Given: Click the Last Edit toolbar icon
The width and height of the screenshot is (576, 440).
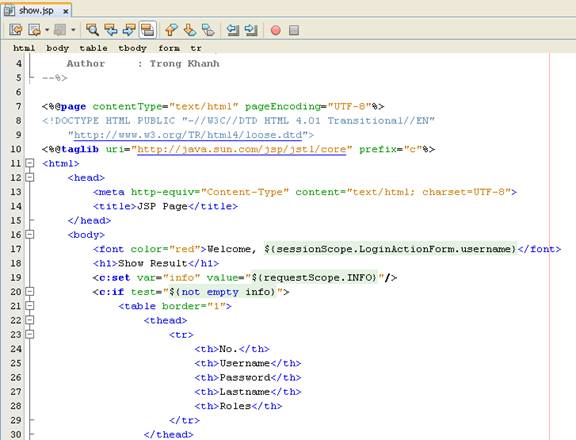Looking at the screenshot, I should point(16,30).
